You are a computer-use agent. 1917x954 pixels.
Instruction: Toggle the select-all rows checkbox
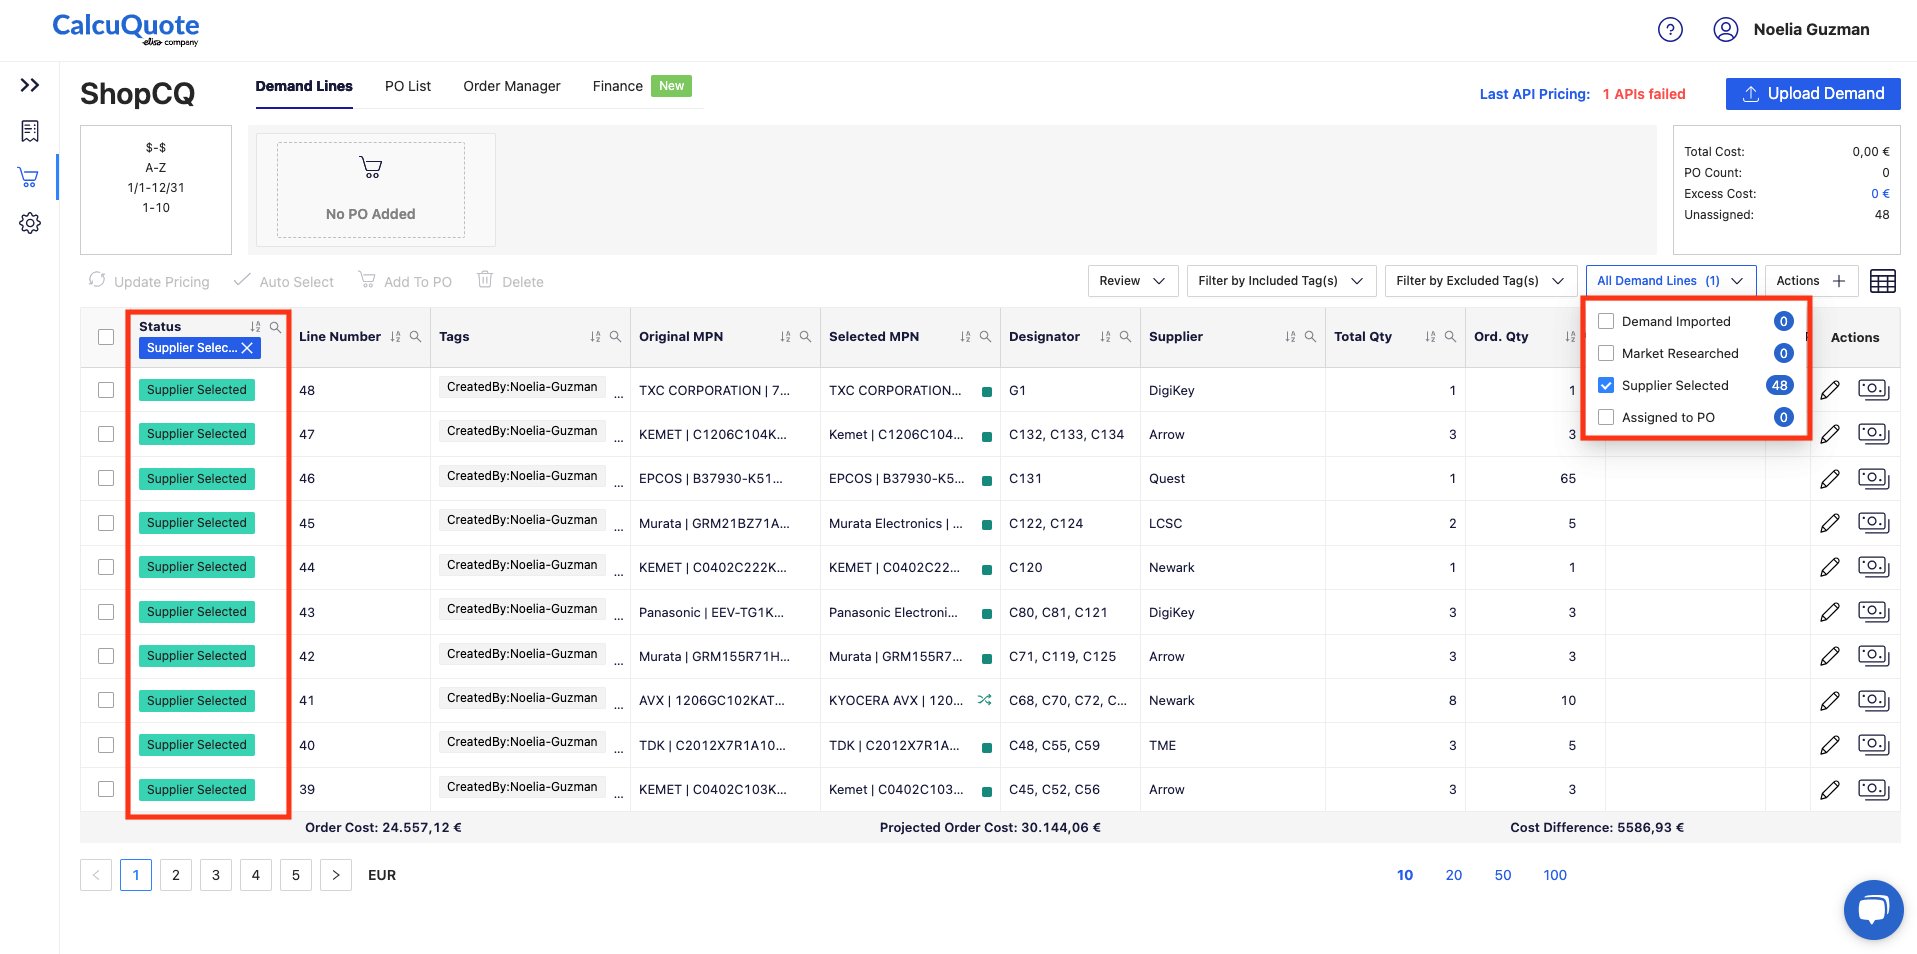[x=106, y=337]
